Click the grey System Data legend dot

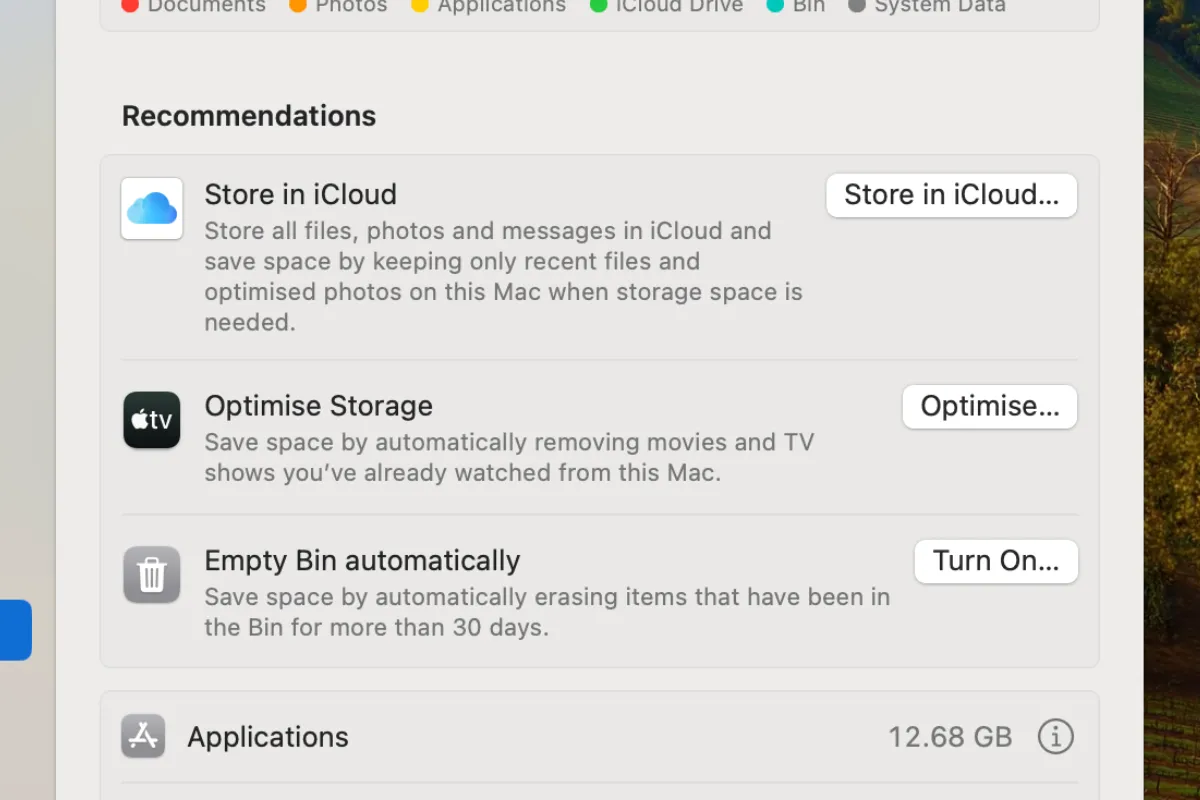coord(857,6)
